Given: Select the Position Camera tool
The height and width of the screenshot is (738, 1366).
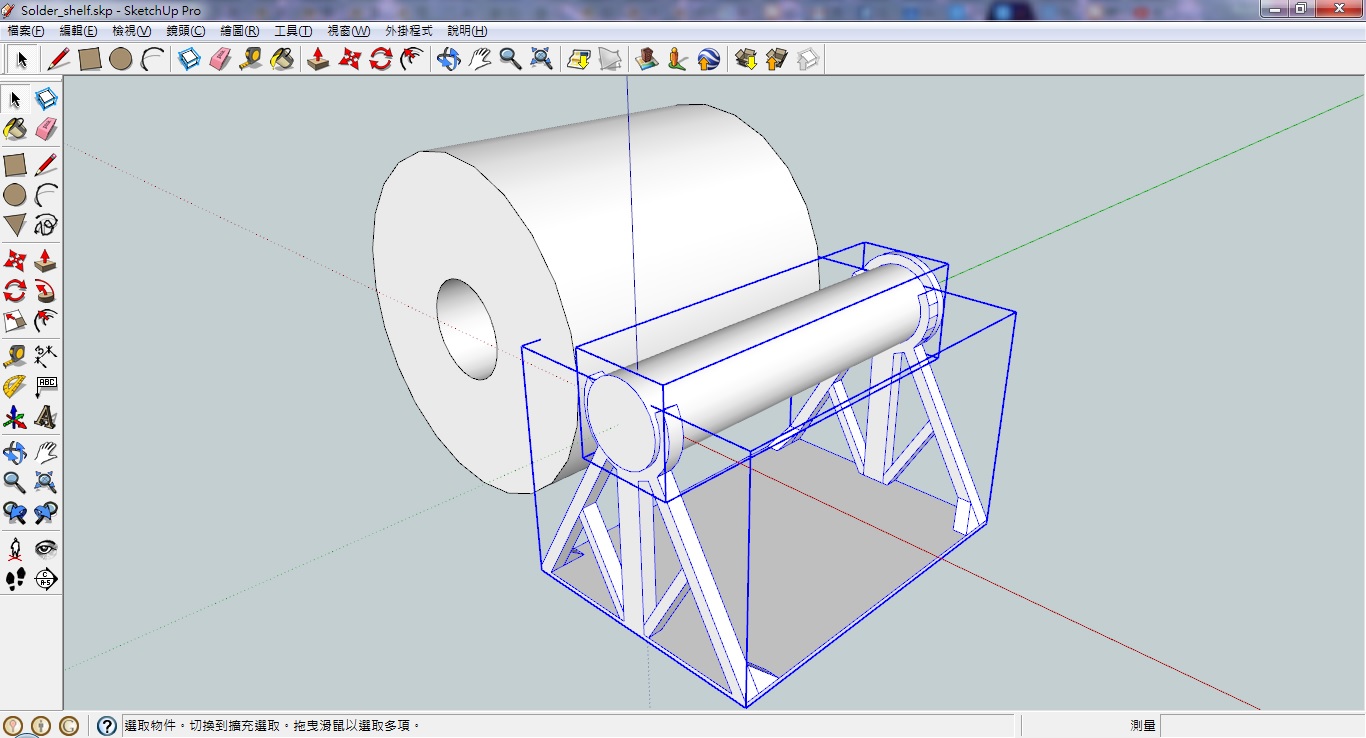Looking at the screenshot, I should [15, 548].
